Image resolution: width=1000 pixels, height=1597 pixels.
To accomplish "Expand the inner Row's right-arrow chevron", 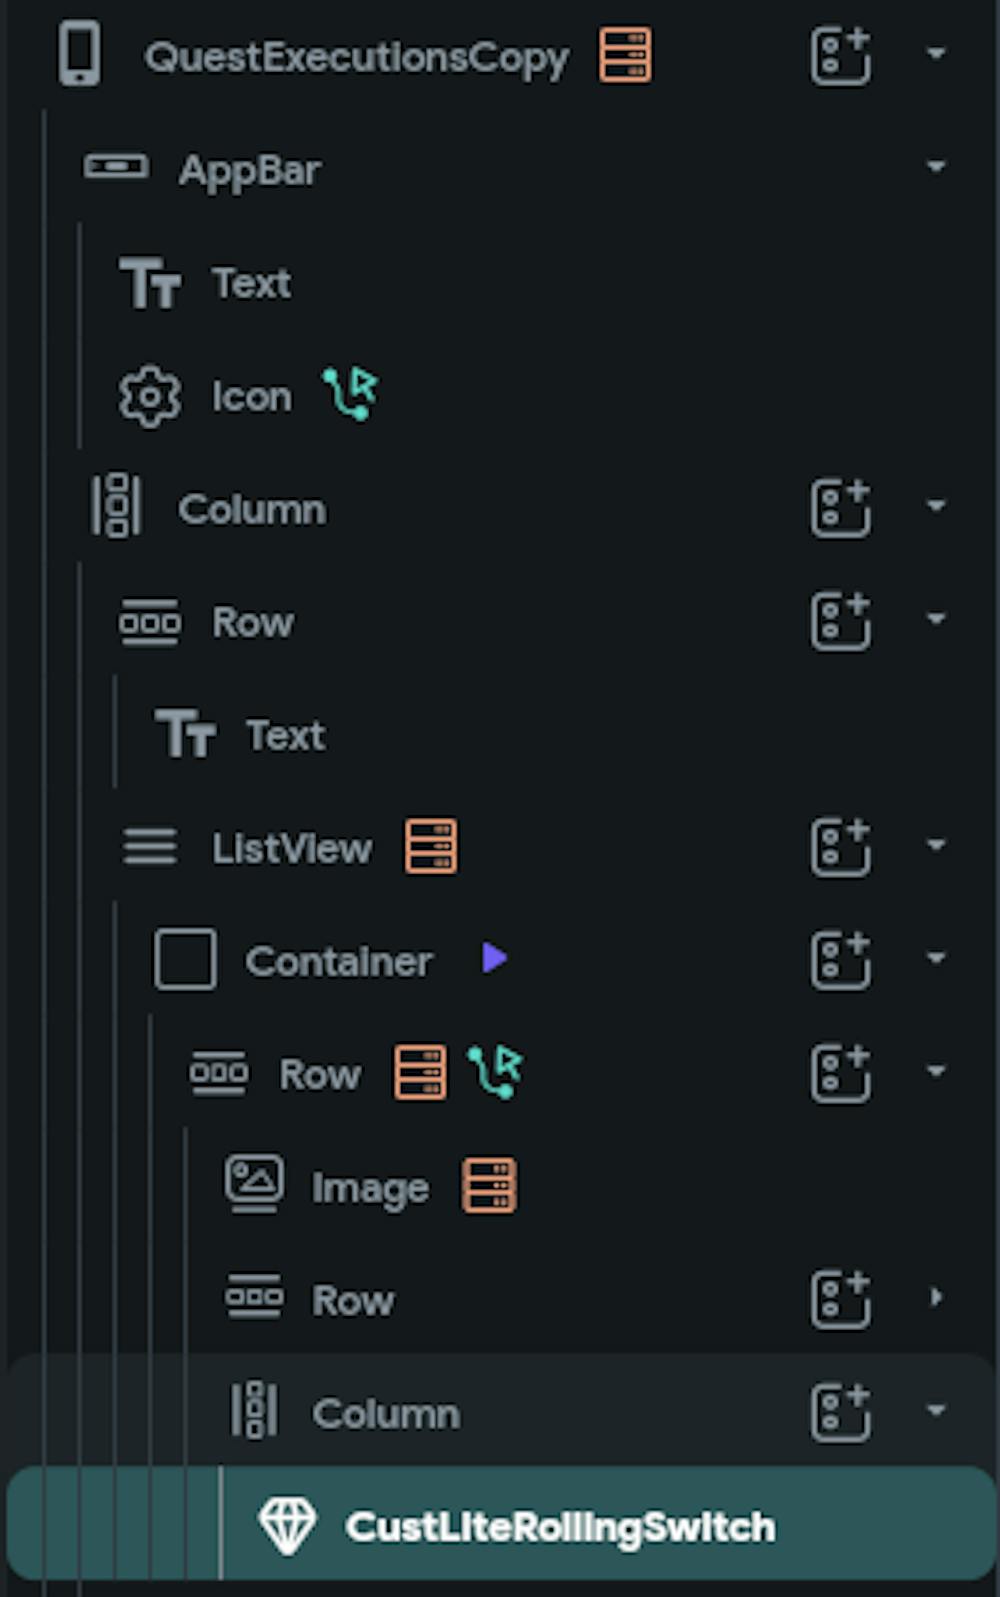I will [936, 1297].
